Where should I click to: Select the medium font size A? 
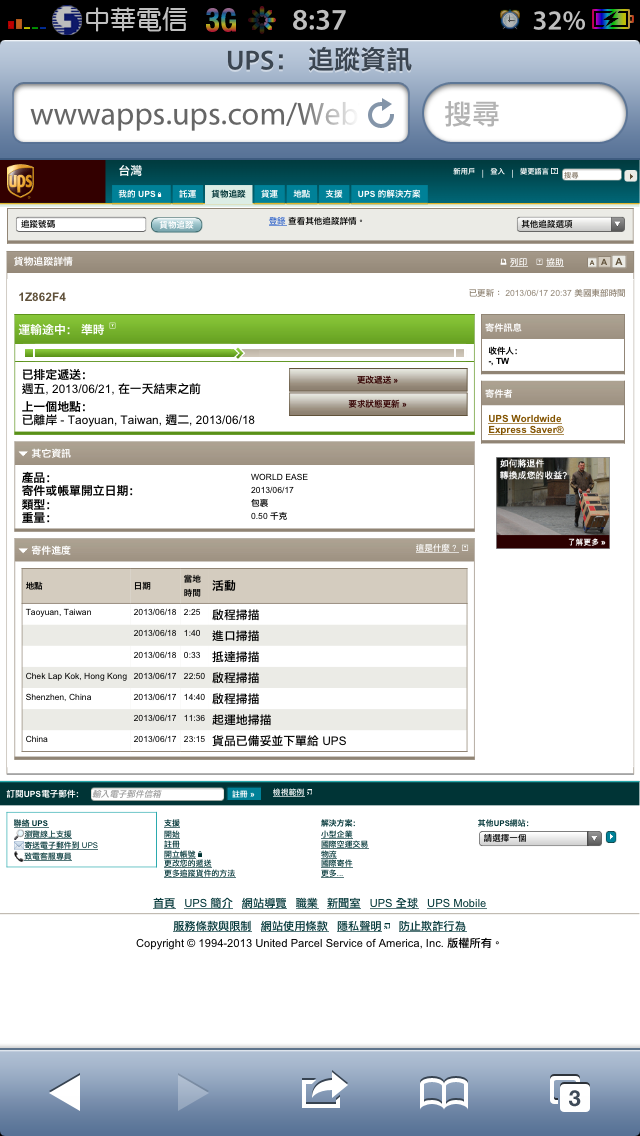(x=605, y=262)
